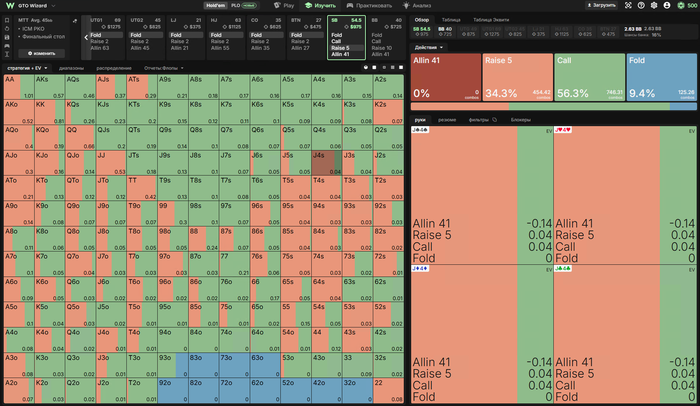Viewport: 700px width, 406px height.
Task: Switch to the 'Таблица Эквити' tab
Action: (491, 20)
